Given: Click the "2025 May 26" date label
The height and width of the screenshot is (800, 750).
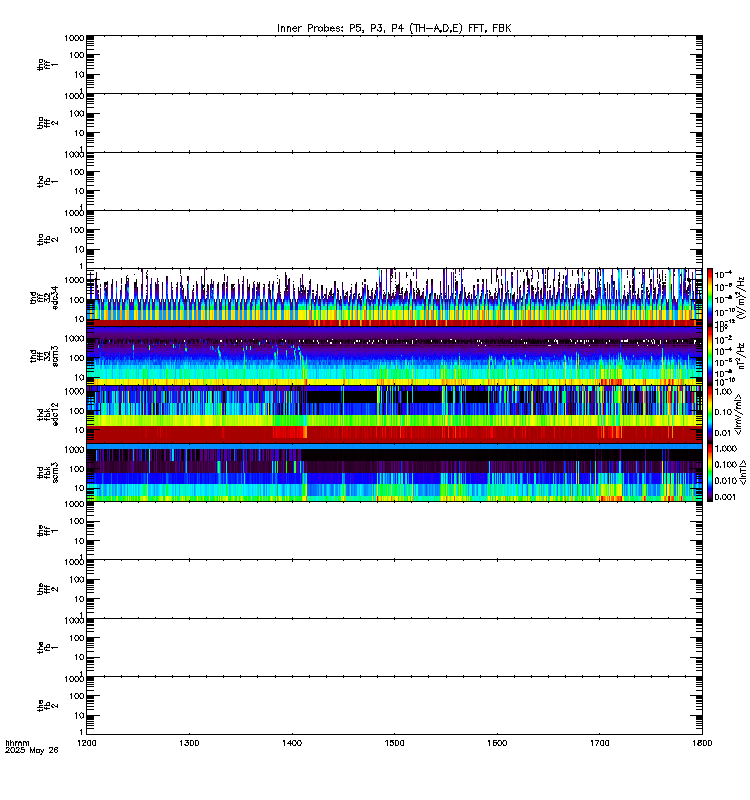Looking at the screenshot, I should pos(32,750).
